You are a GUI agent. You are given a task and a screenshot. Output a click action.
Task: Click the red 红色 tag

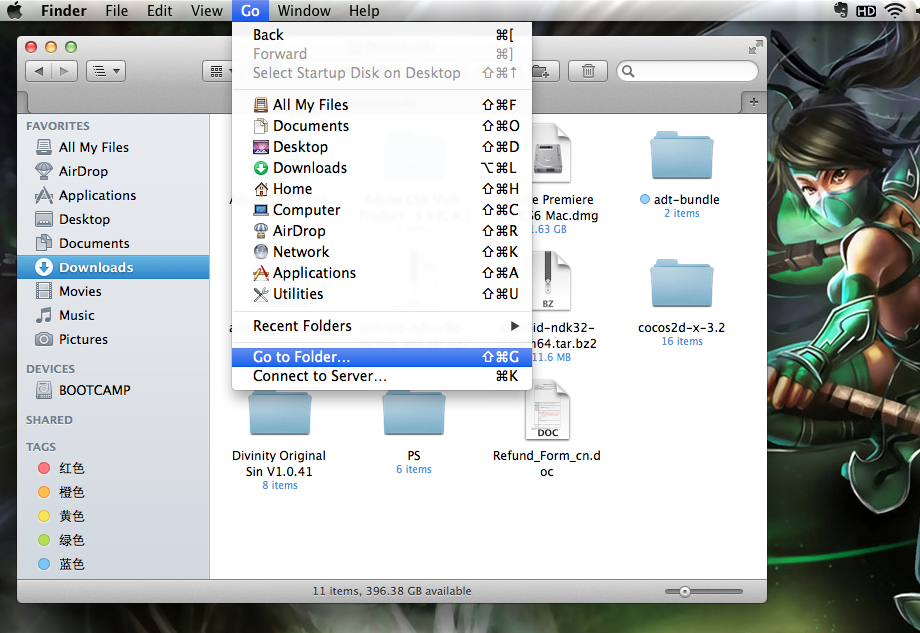(113, 468)
